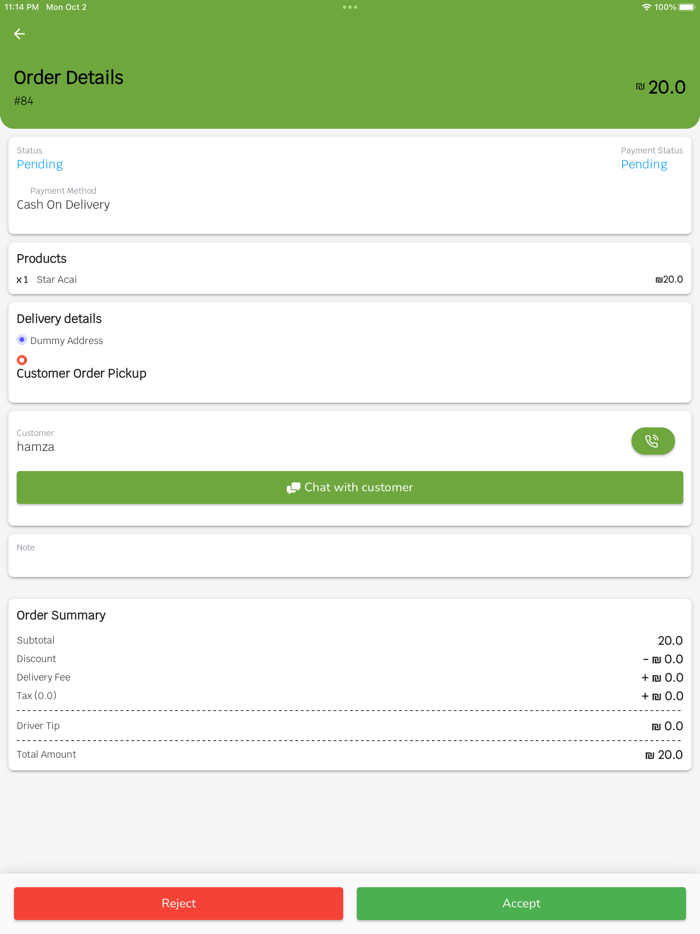Tap the Note input field
The width and height of the screenshot is (700, 934).
[350, 555]
